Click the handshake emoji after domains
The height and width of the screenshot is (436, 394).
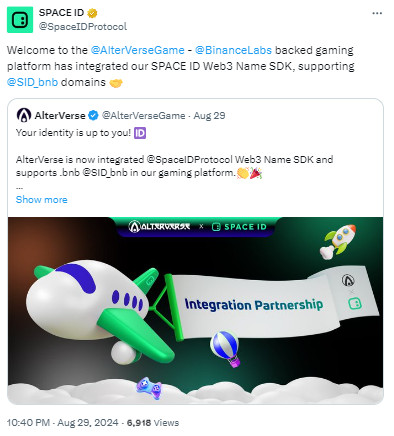[x=116, y=83]
